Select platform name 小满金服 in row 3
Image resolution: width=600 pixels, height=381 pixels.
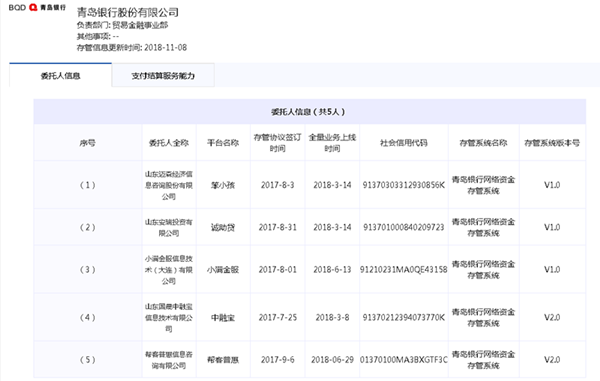point(223,270)
